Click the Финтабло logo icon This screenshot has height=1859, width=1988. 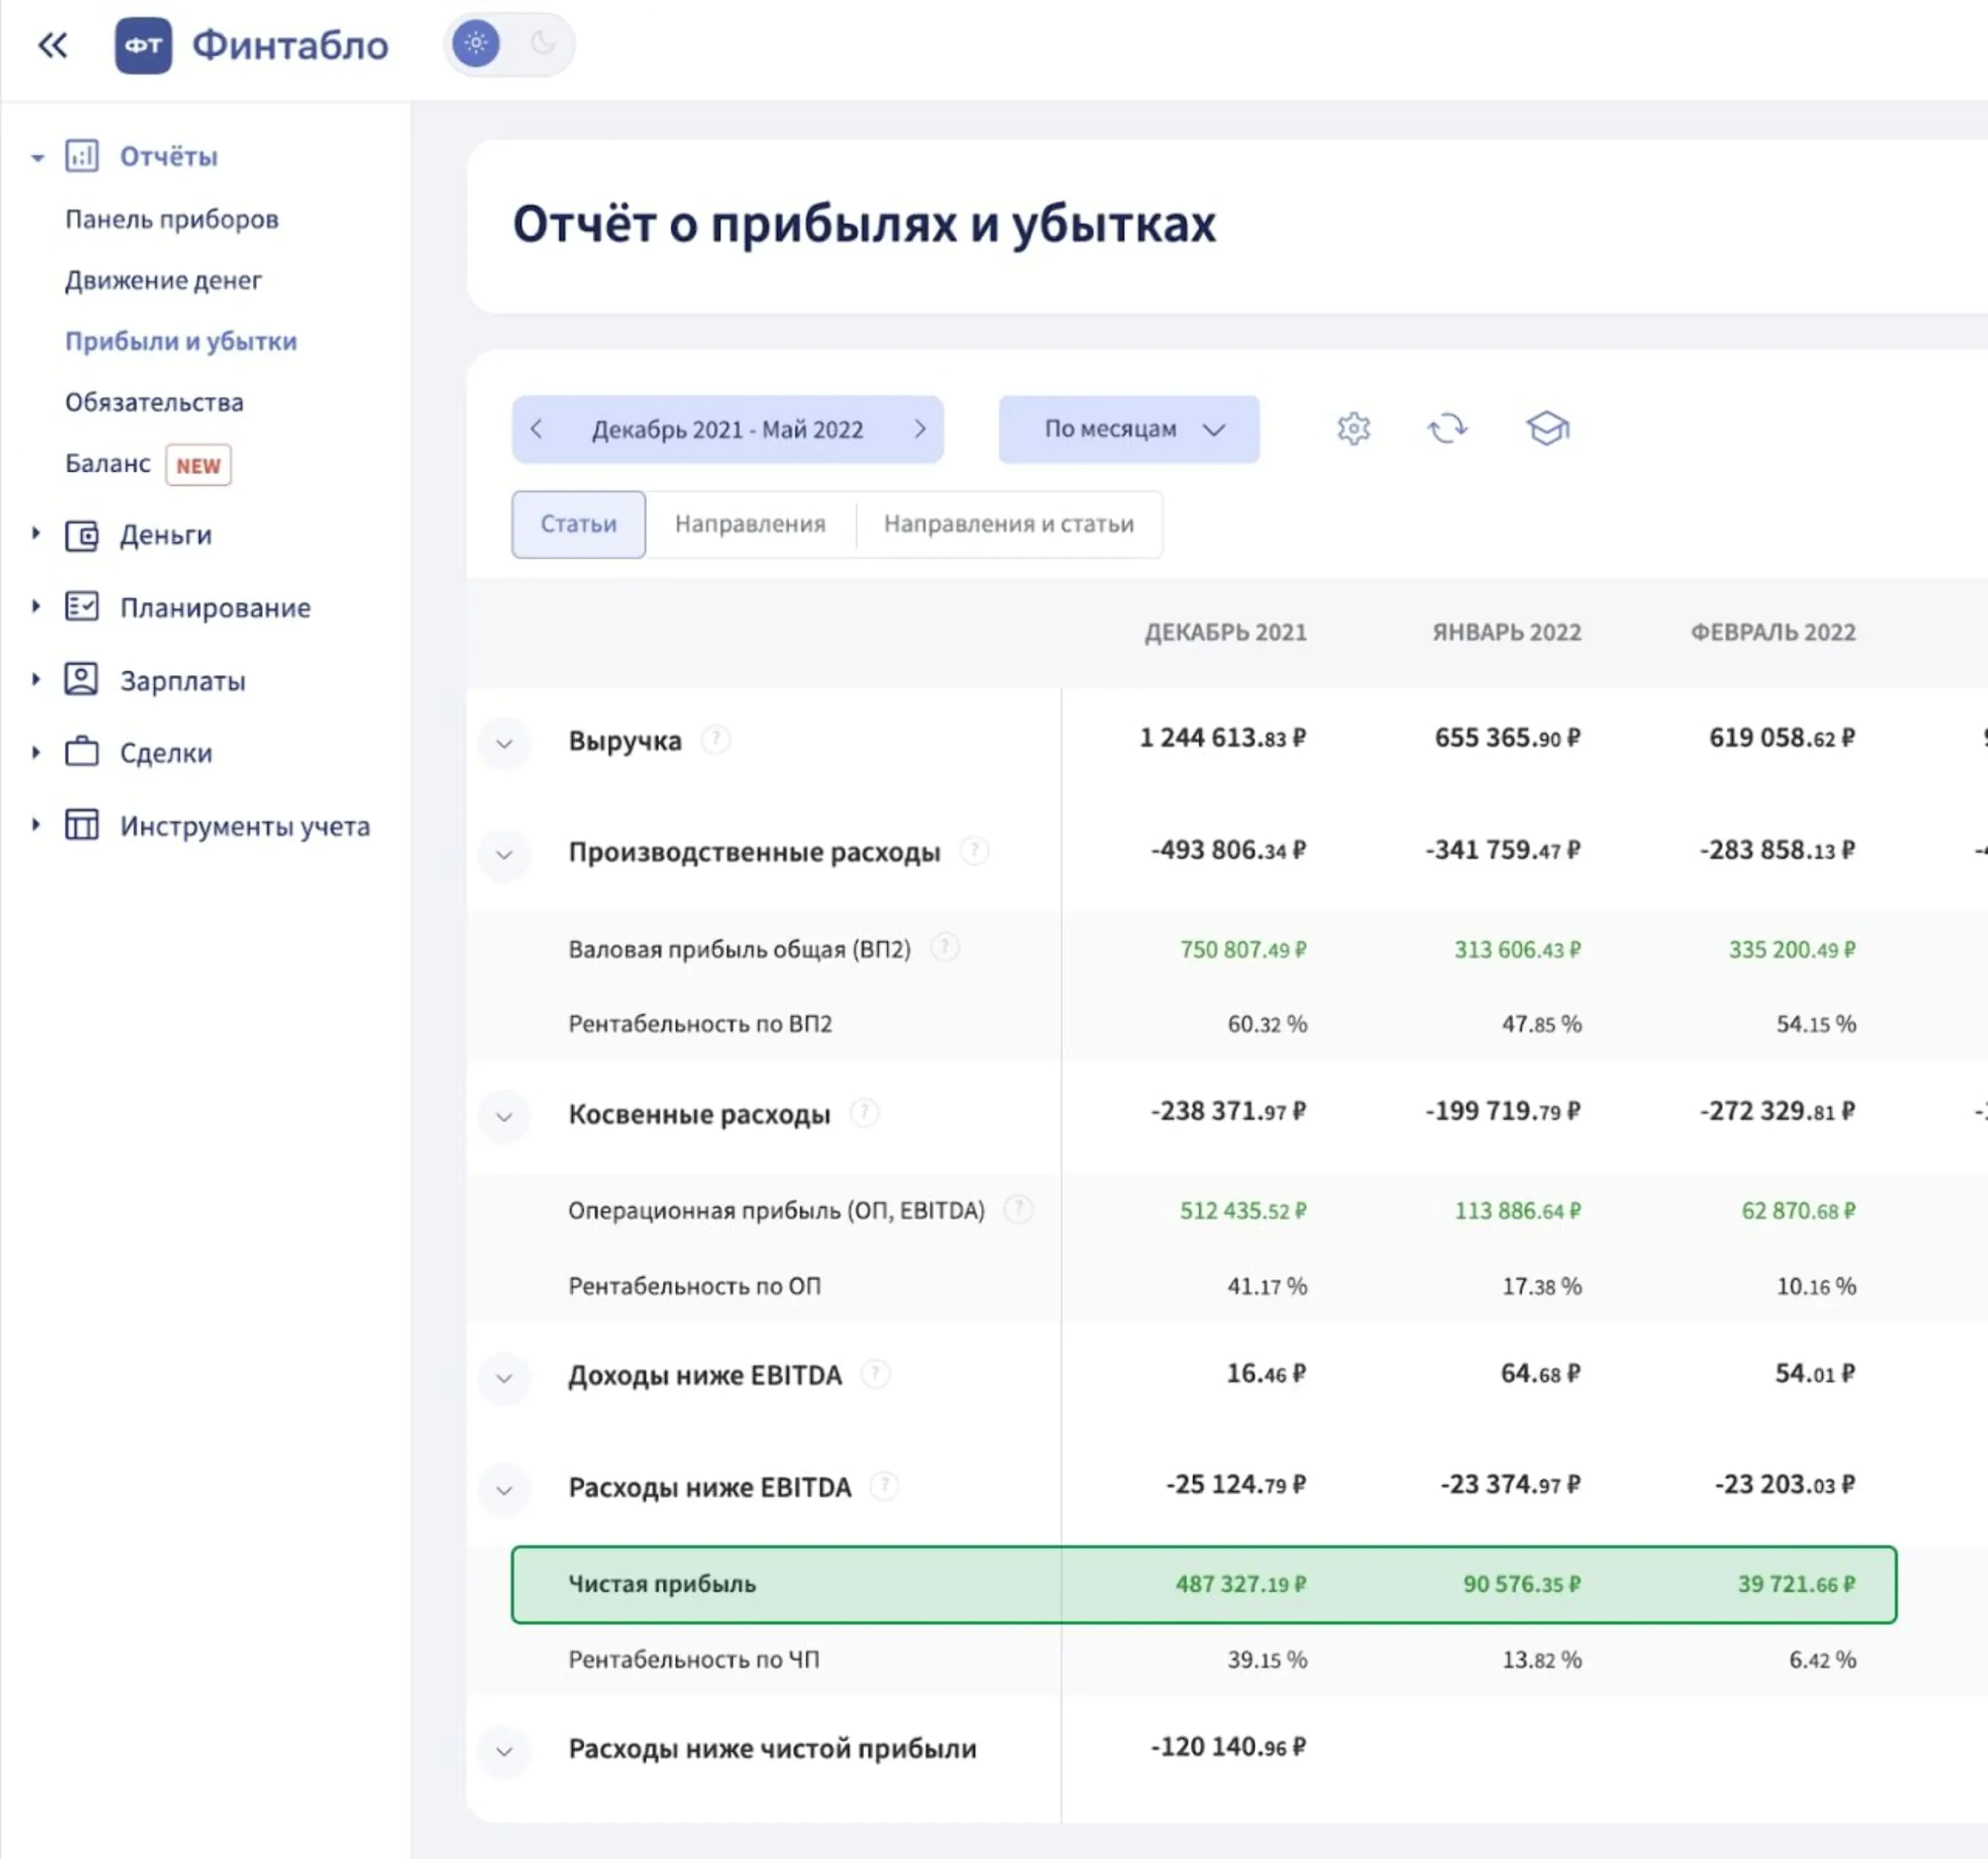pos(143,45)
